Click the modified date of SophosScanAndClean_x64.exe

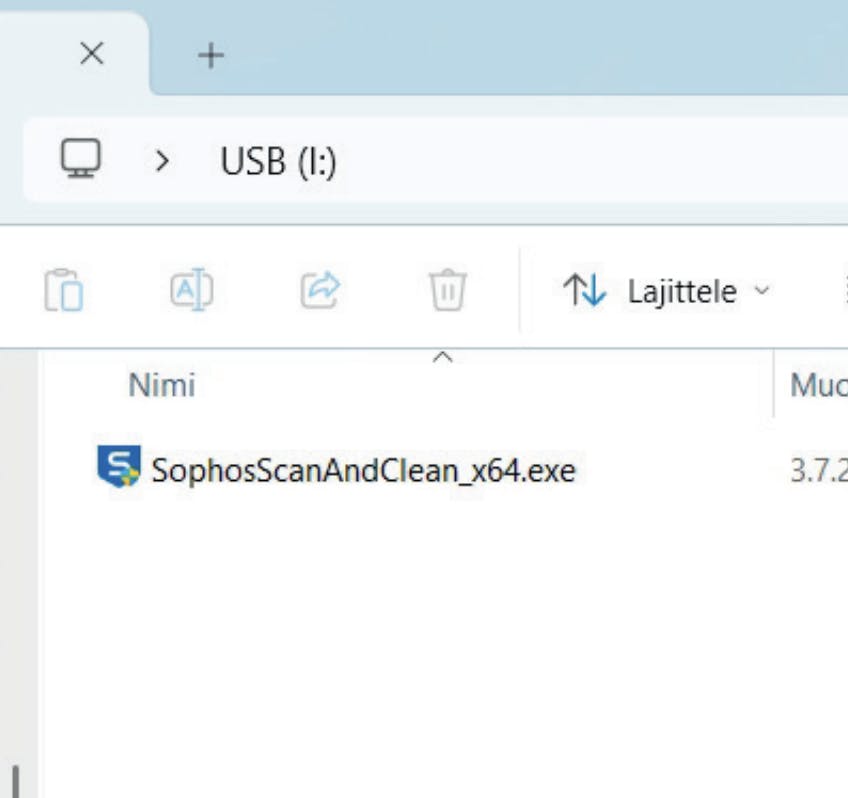point(819,471)
